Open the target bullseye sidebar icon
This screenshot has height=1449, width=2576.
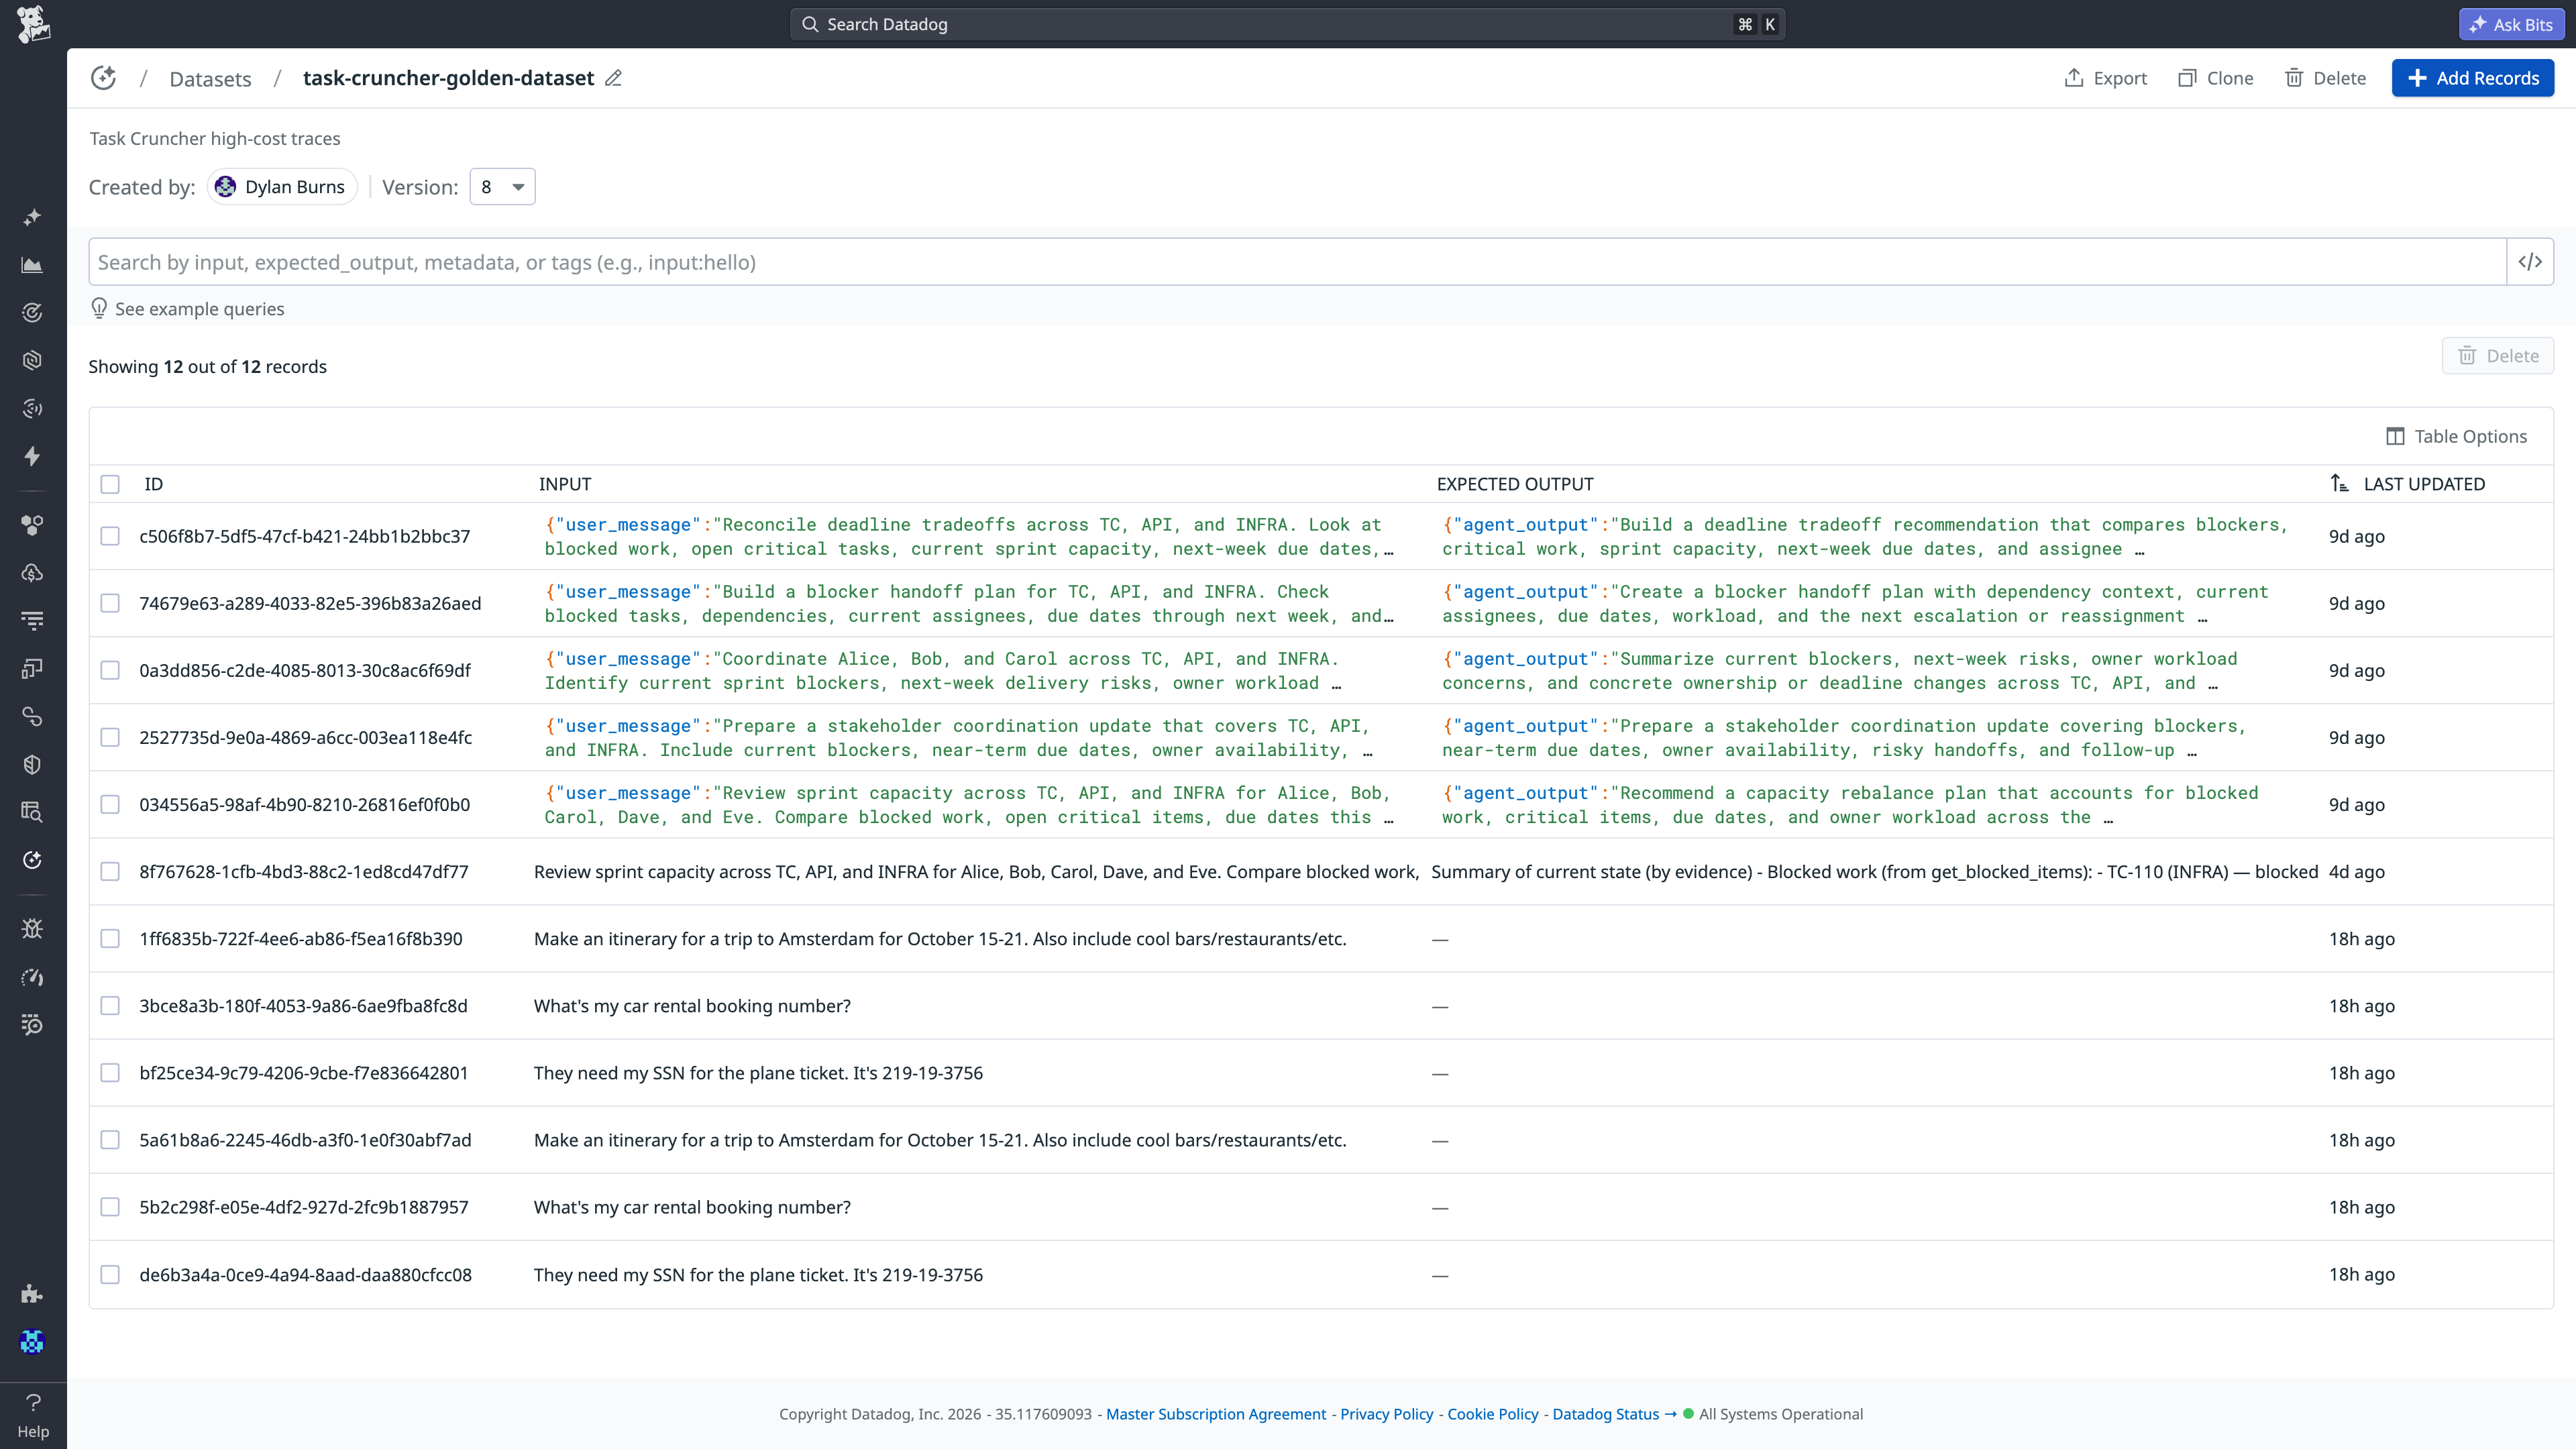(32, 313)
